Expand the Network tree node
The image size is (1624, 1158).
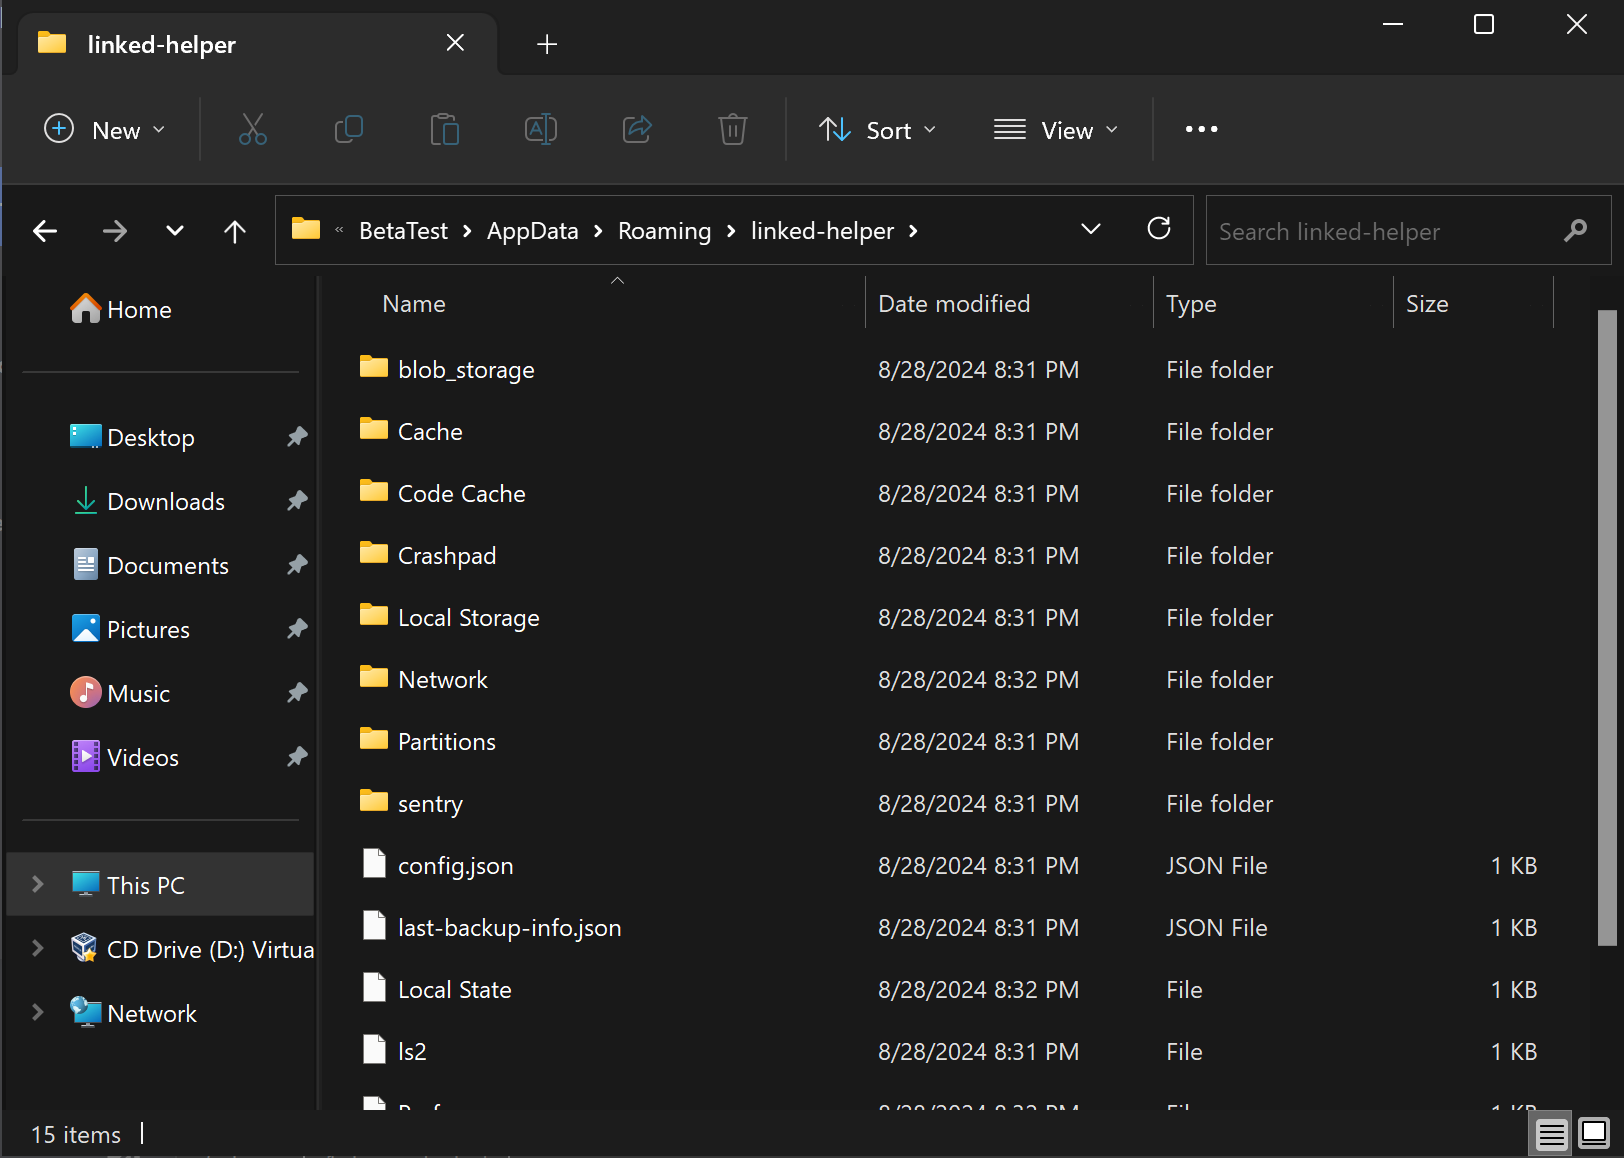click(38, 1012)
